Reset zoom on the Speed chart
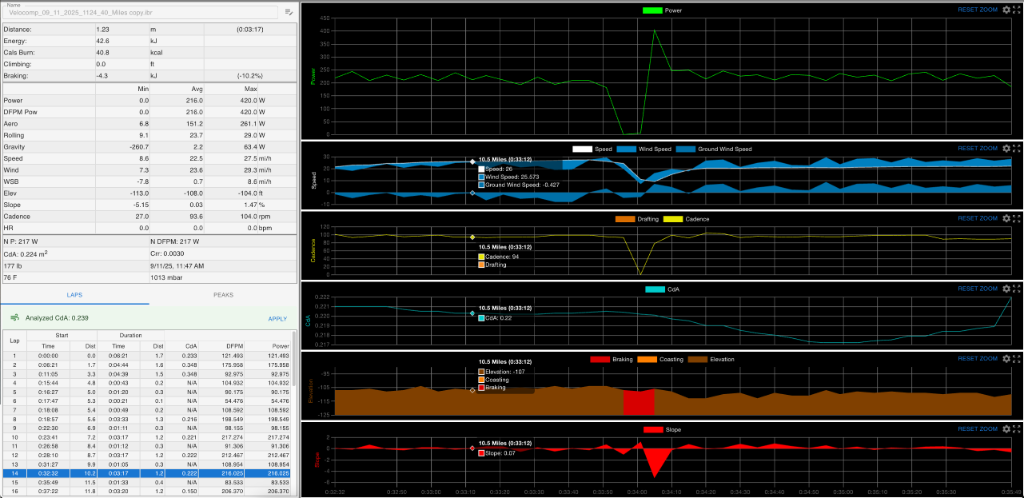1024x498 pixels. pyautogui.click(x=978, y=148)
